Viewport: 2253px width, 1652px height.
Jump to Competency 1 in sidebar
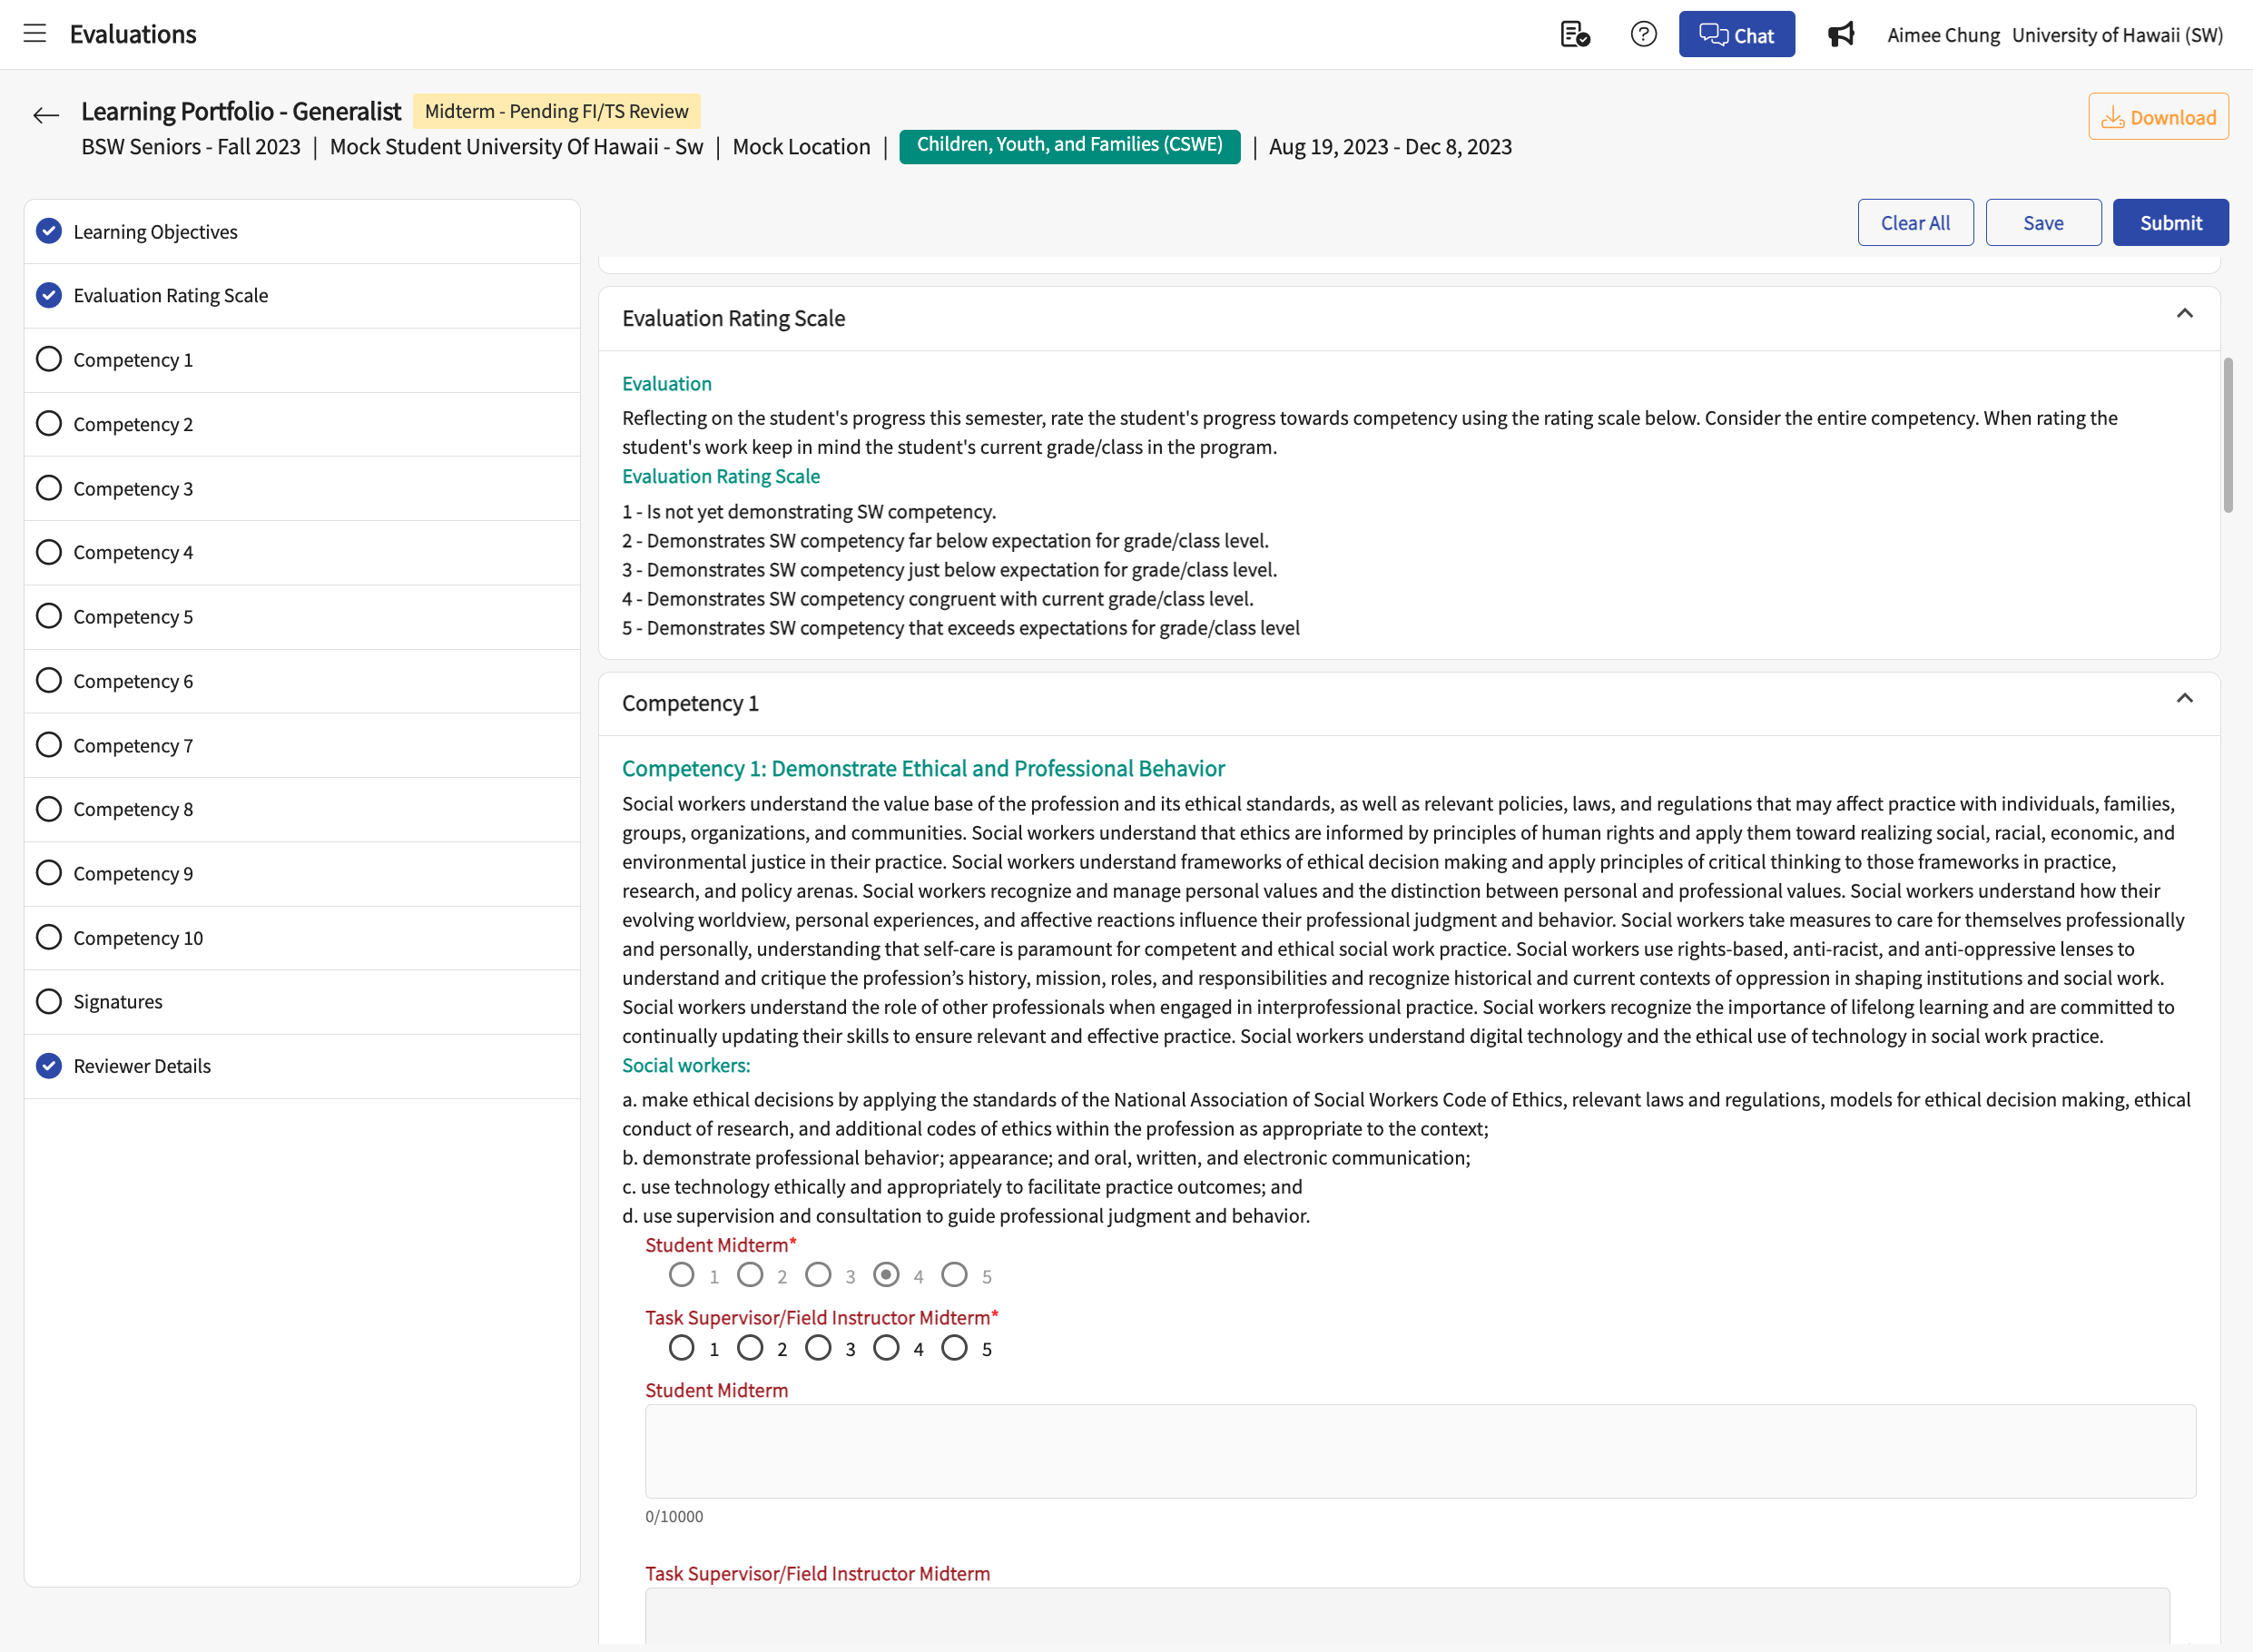pyautogui.click(x=302, y=360)
